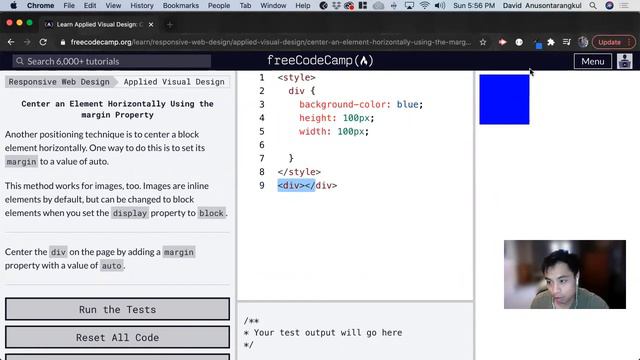Click the white round extension icon

click(x=519, y=42)
